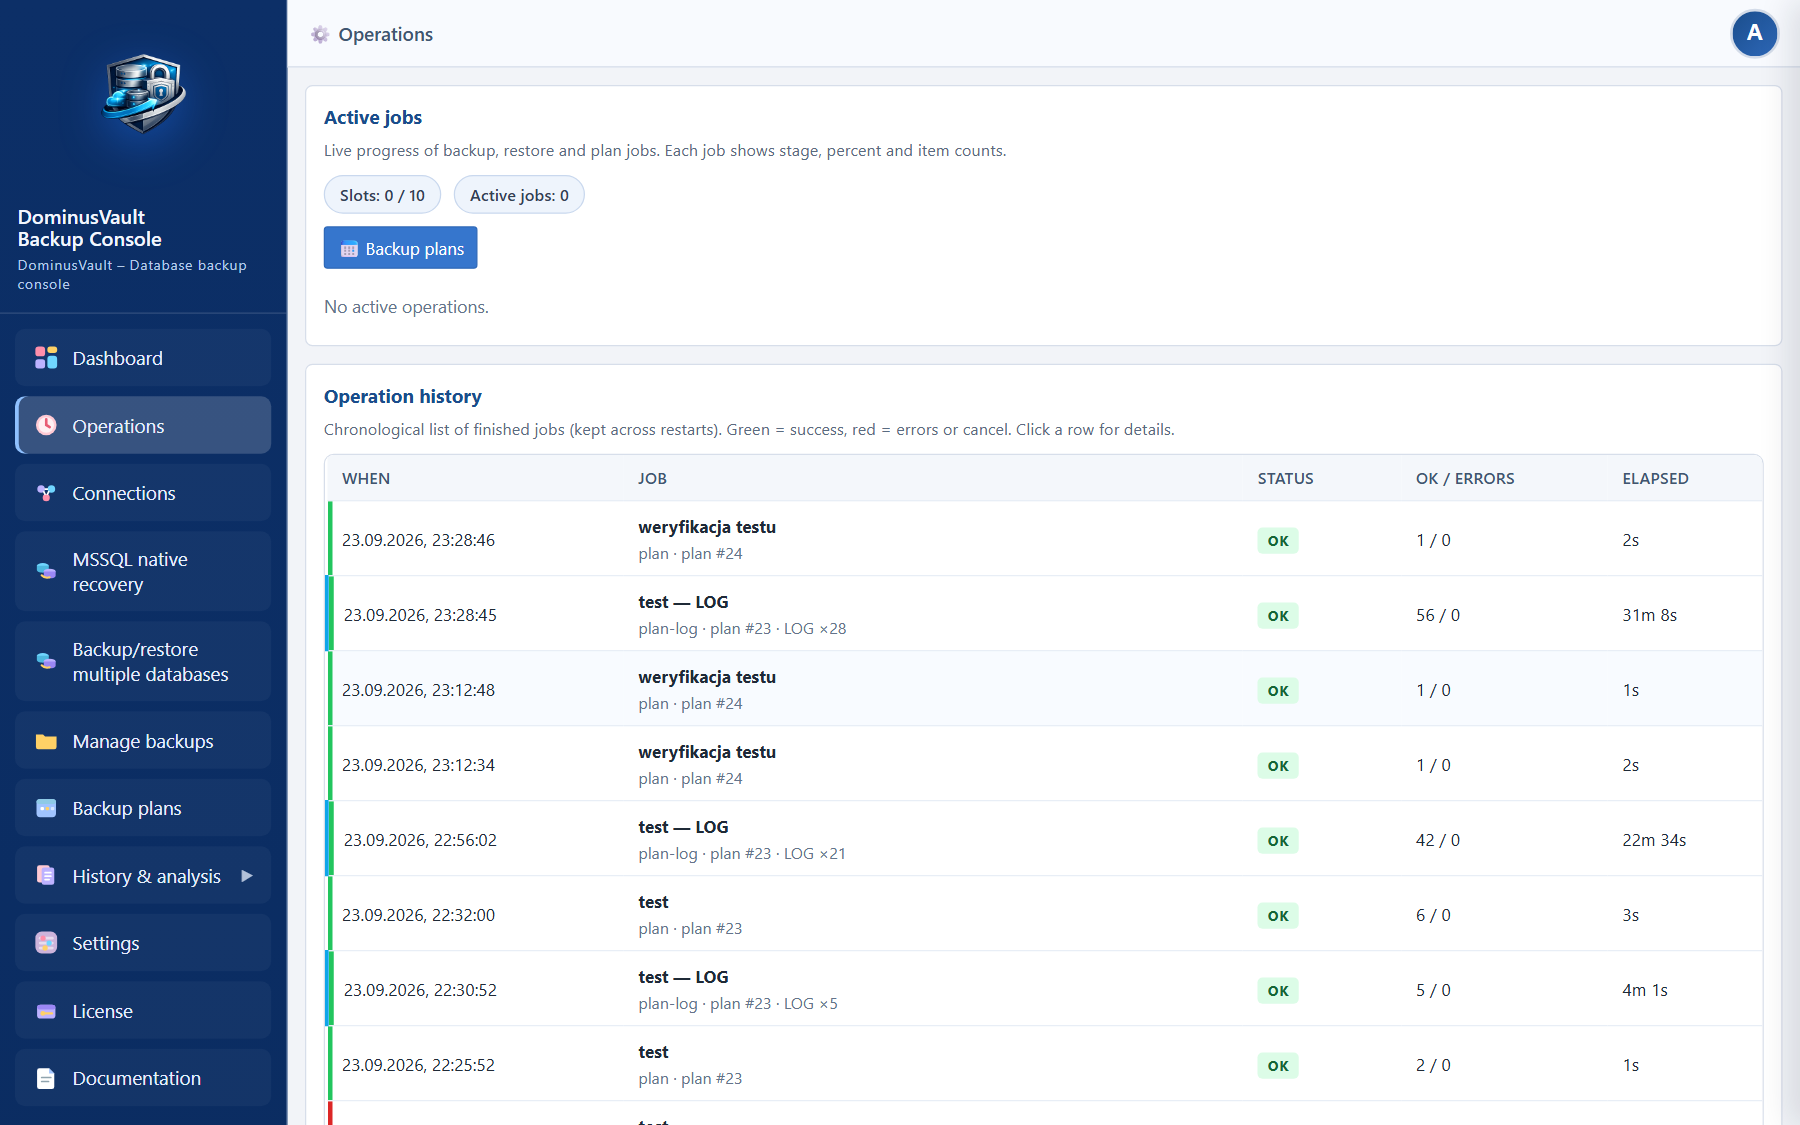The width and height of the screenshot is (1800, 1125).
Task: Click weryfikacja testu at 23:12:34
Action: coord(707,752)
